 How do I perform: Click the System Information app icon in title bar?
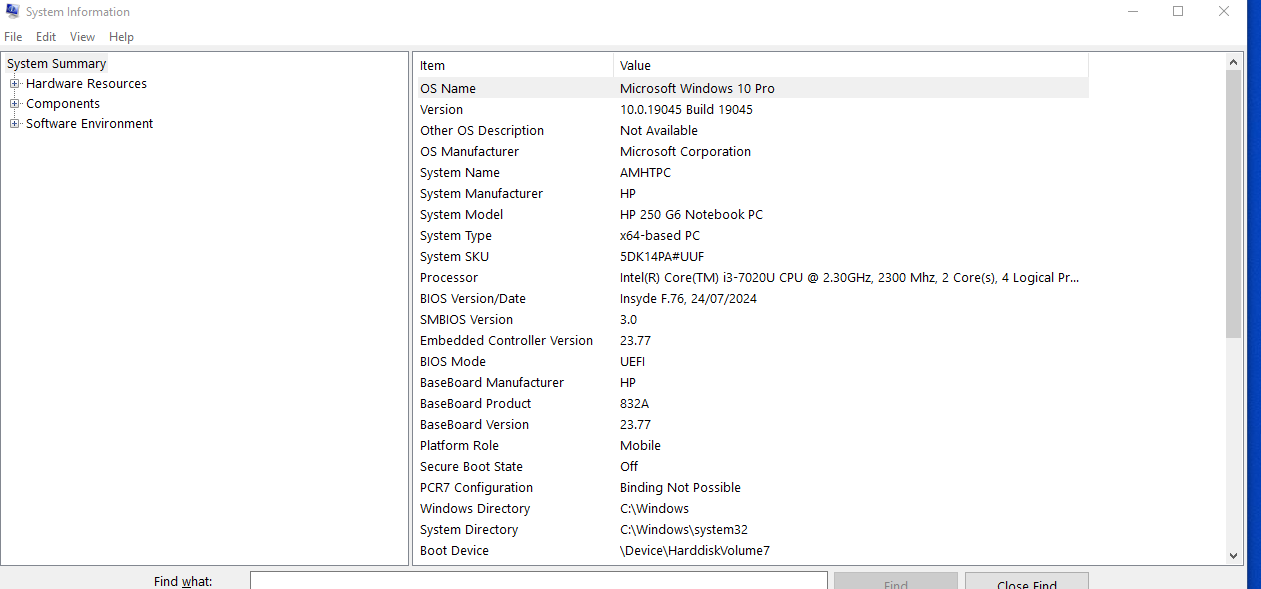pyautogui.click(x=12, y=12)
